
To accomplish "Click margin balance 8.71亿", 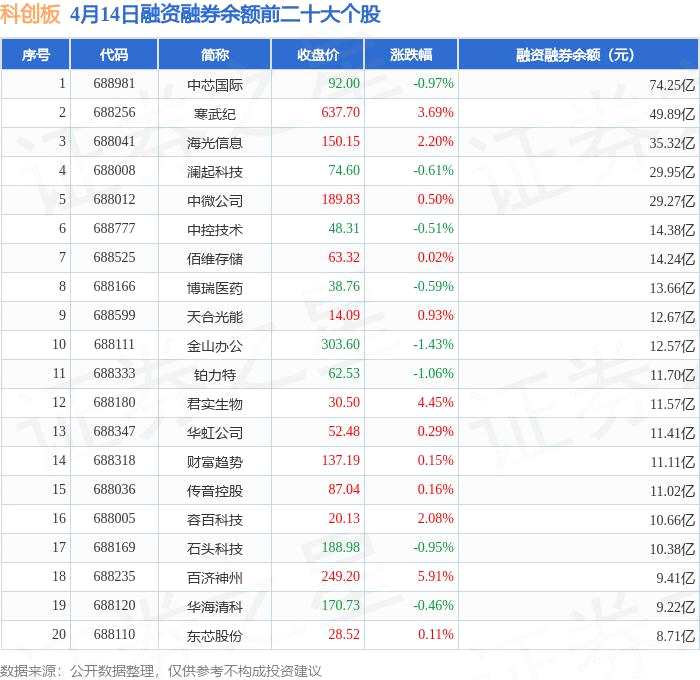I will pyautogui.click(x=675, y=636).
